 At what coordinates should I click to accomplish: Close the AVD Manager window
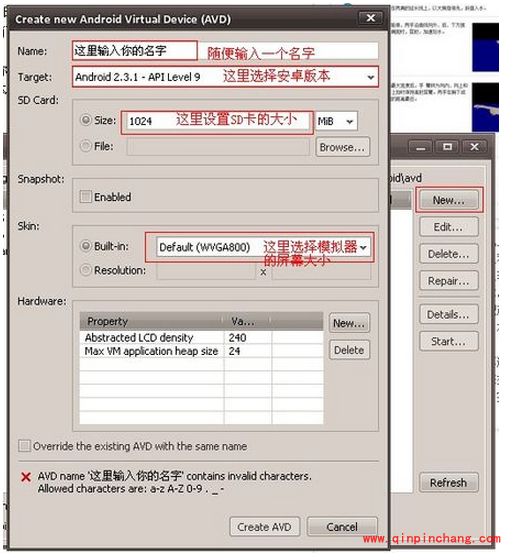[474, 146]
